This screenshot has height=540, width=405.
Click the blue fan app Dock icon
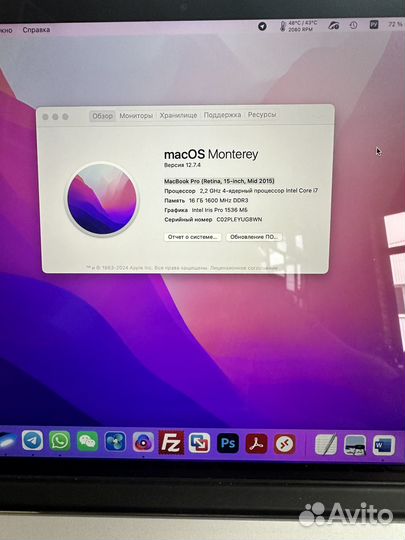[x=115, y=442]
